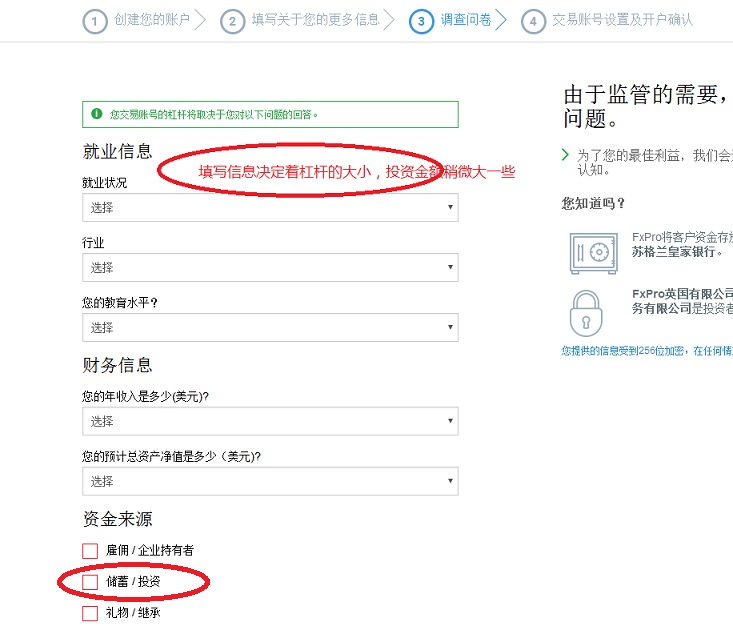Click the step 3 circle icon
733x630 pixels.
pos(421,21)
